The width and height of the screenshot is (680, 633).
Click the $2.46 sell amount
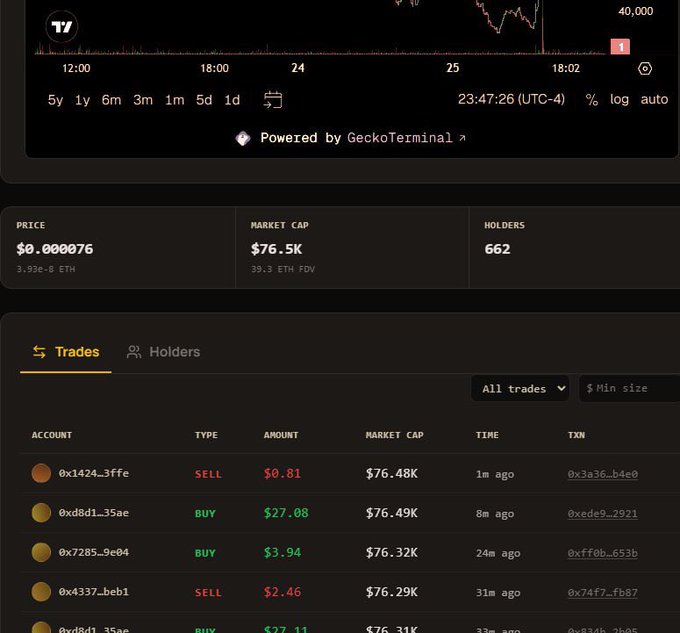pos(282,591)
